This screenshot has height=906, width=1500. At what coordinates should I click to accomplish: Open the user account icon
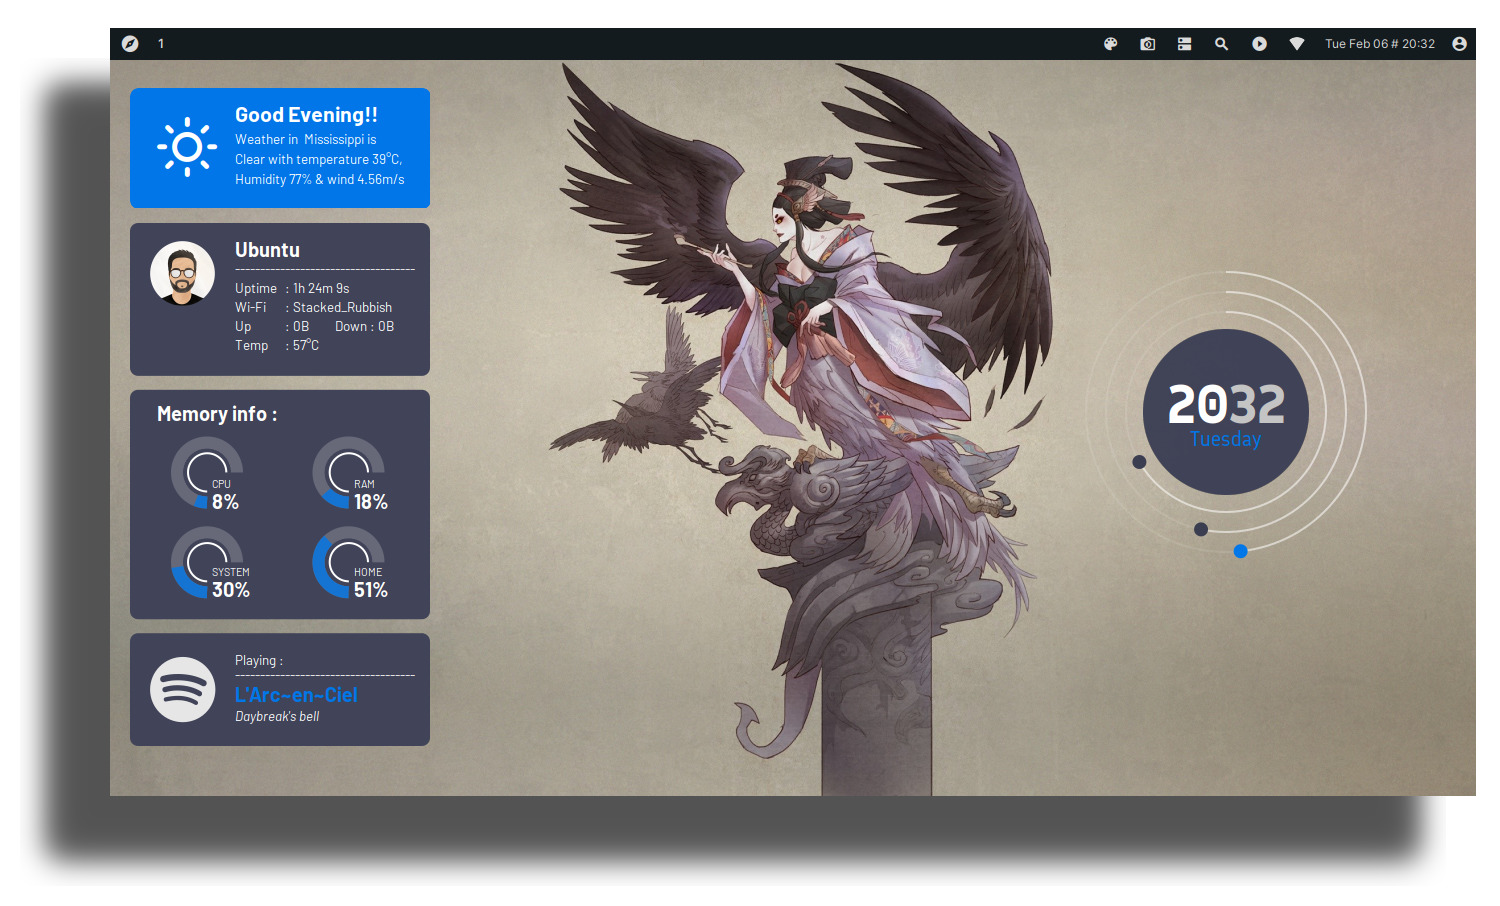(x=1459, y=44)
